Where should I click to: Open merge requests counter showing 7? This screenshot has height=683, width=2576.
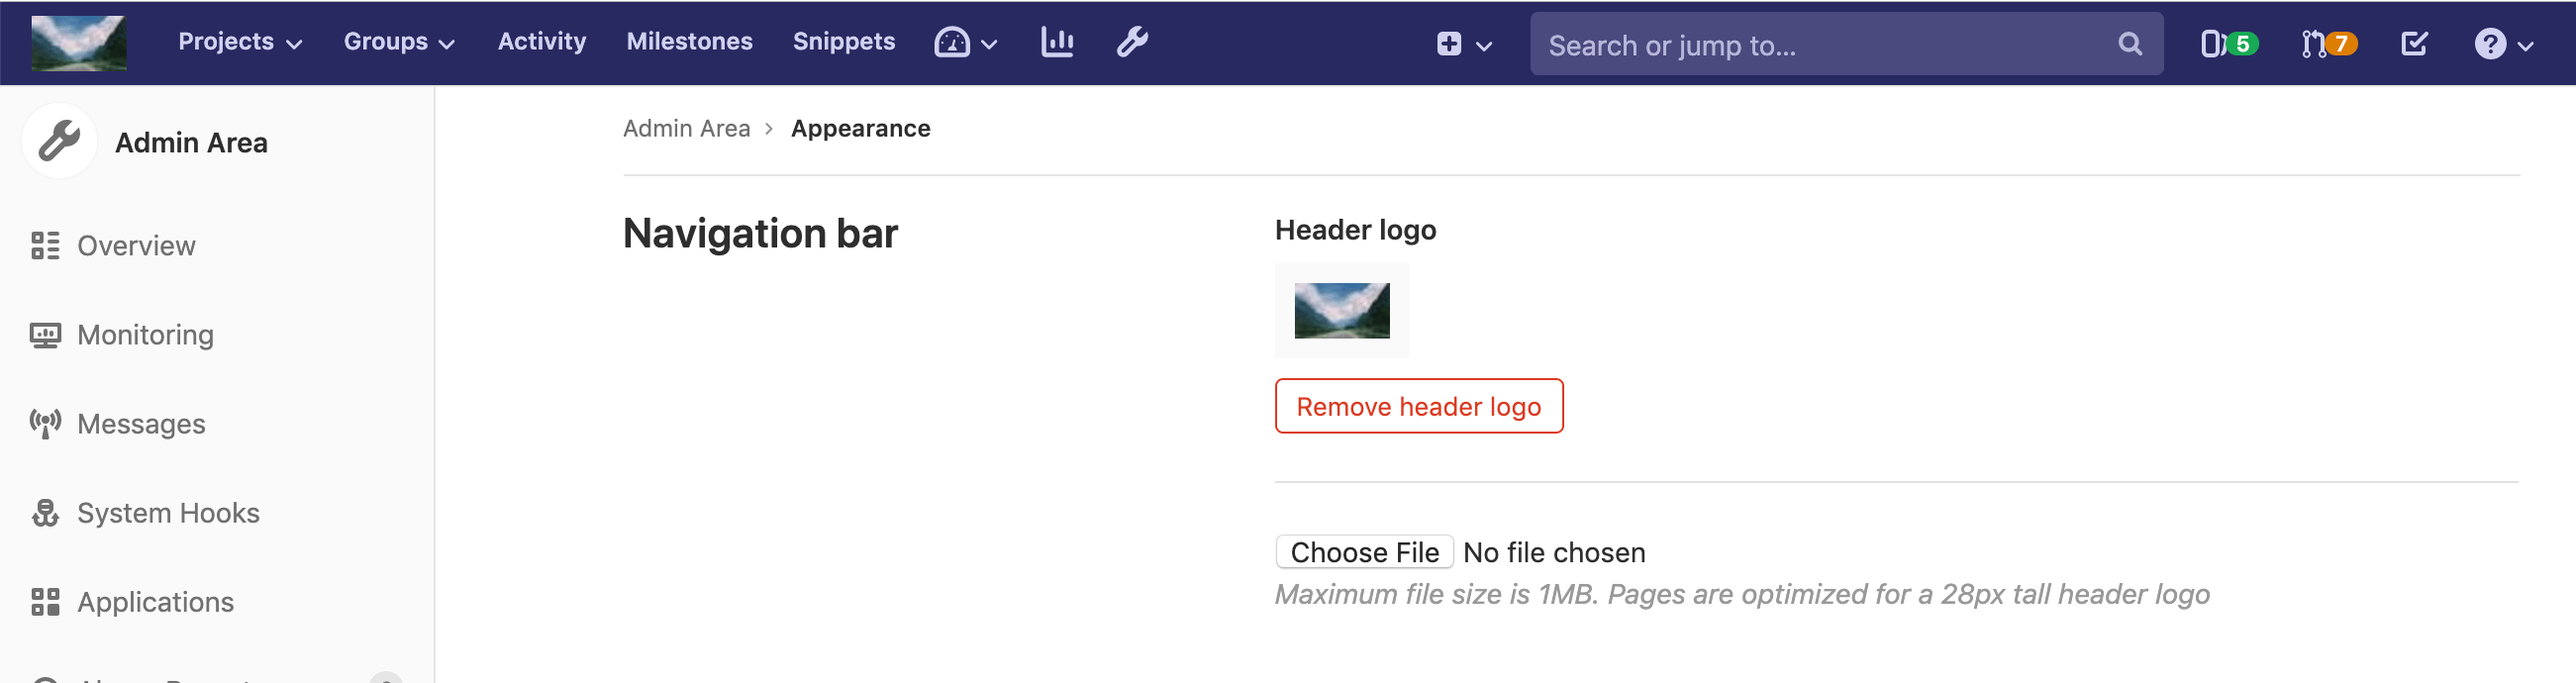point(2328,44)
